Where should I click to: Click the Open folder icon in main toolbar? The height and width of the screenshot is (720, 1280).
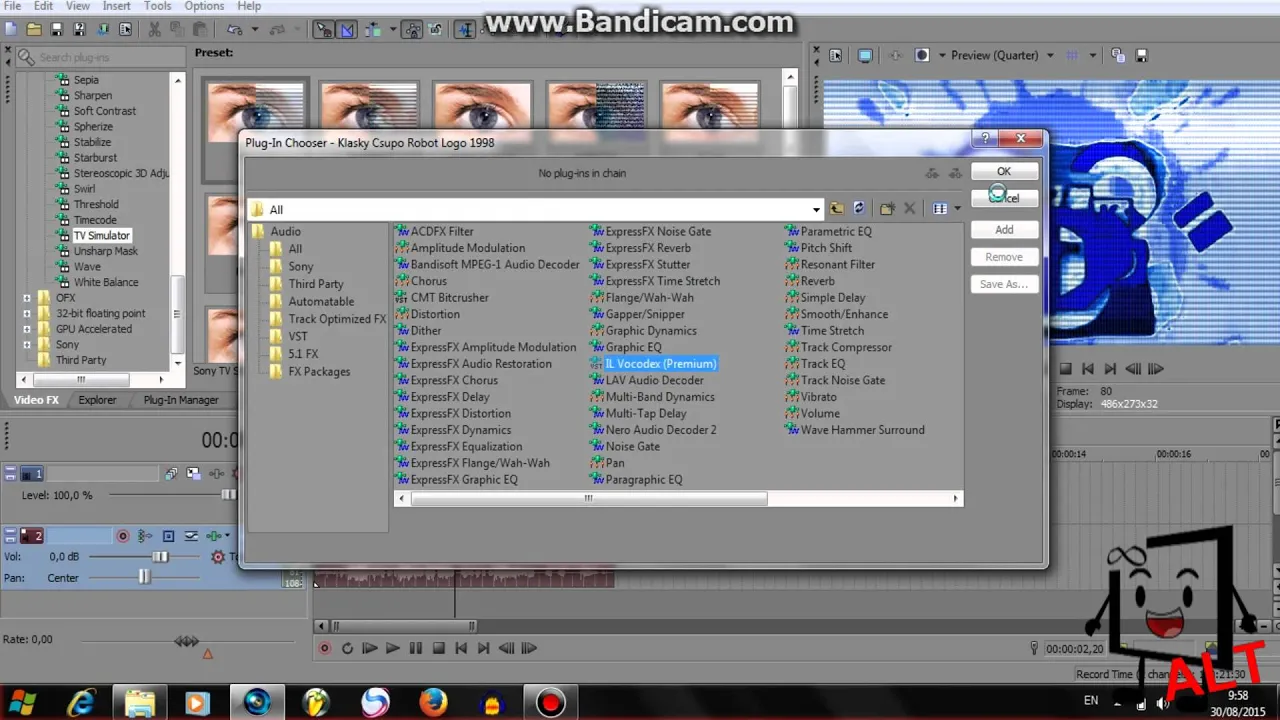[34, 30]
